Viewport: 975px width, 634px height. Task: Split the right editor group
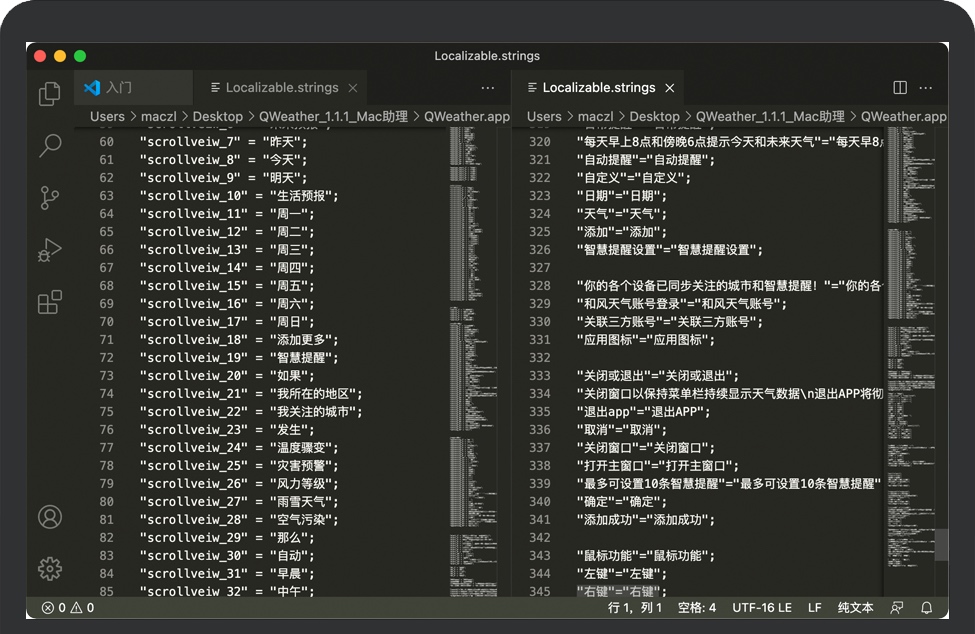(900, 88)
